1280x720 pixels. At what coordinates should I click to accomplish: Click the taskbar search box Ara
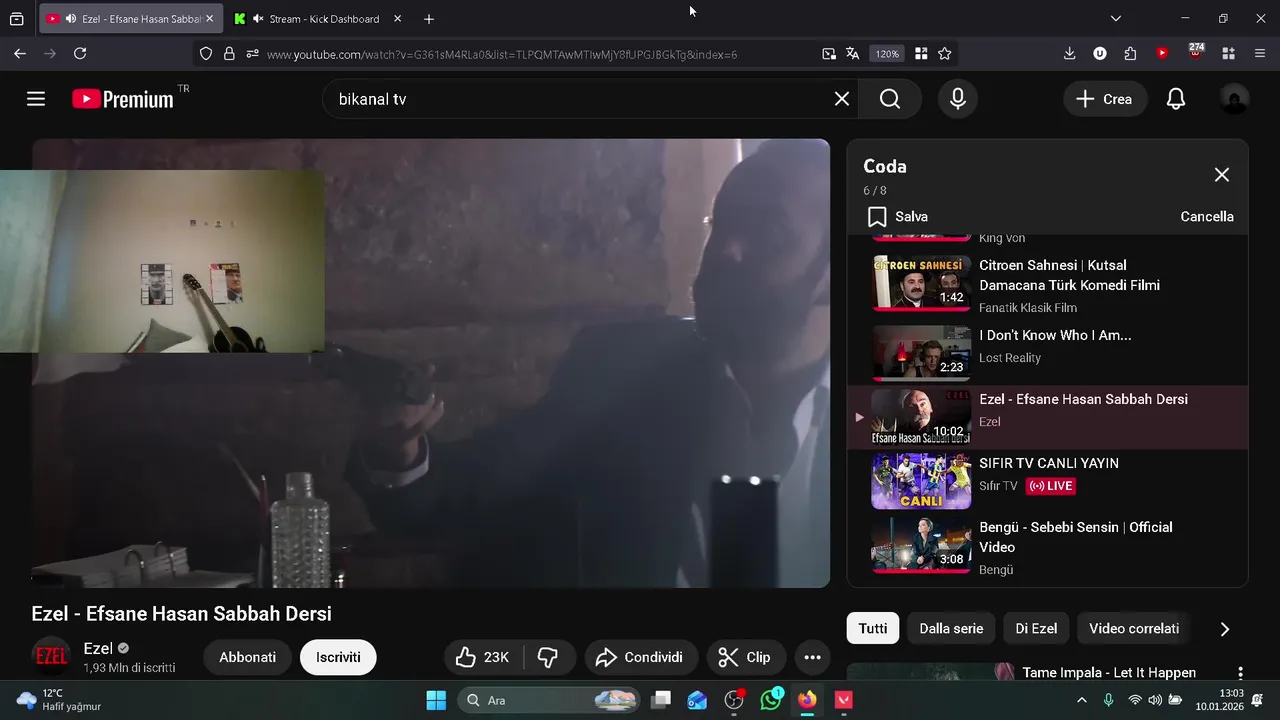tap(549, 700)
